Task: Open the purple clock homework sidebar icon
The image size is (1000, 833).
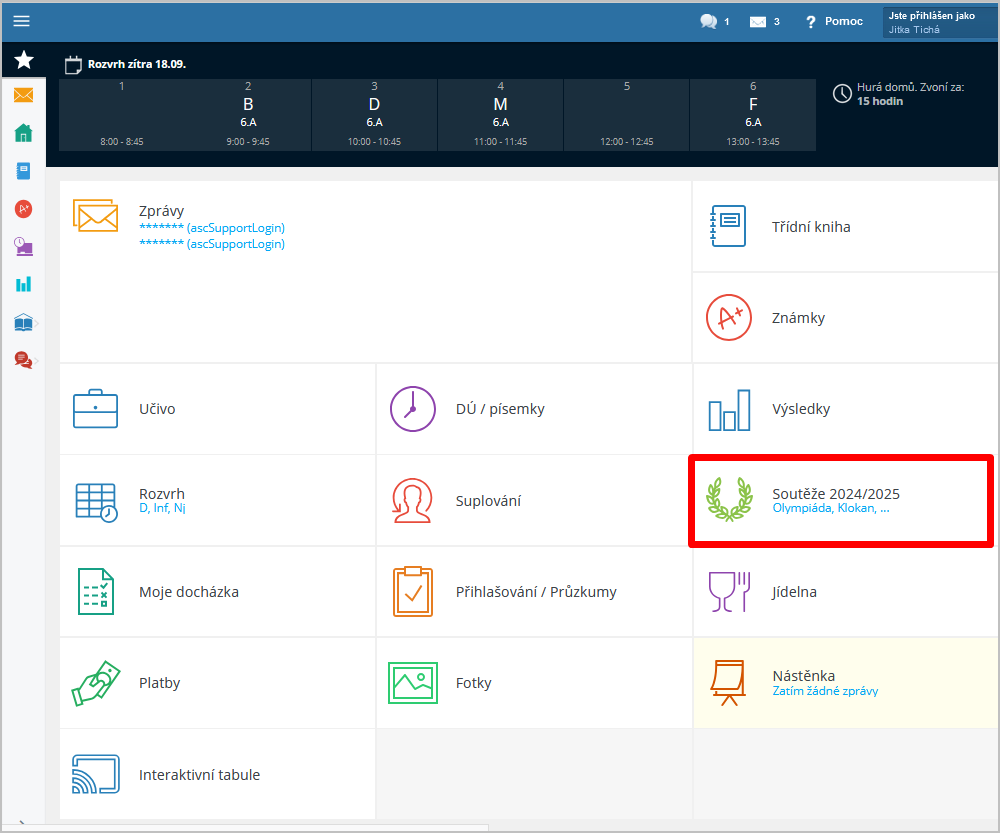Action: [x=24, y=246]
